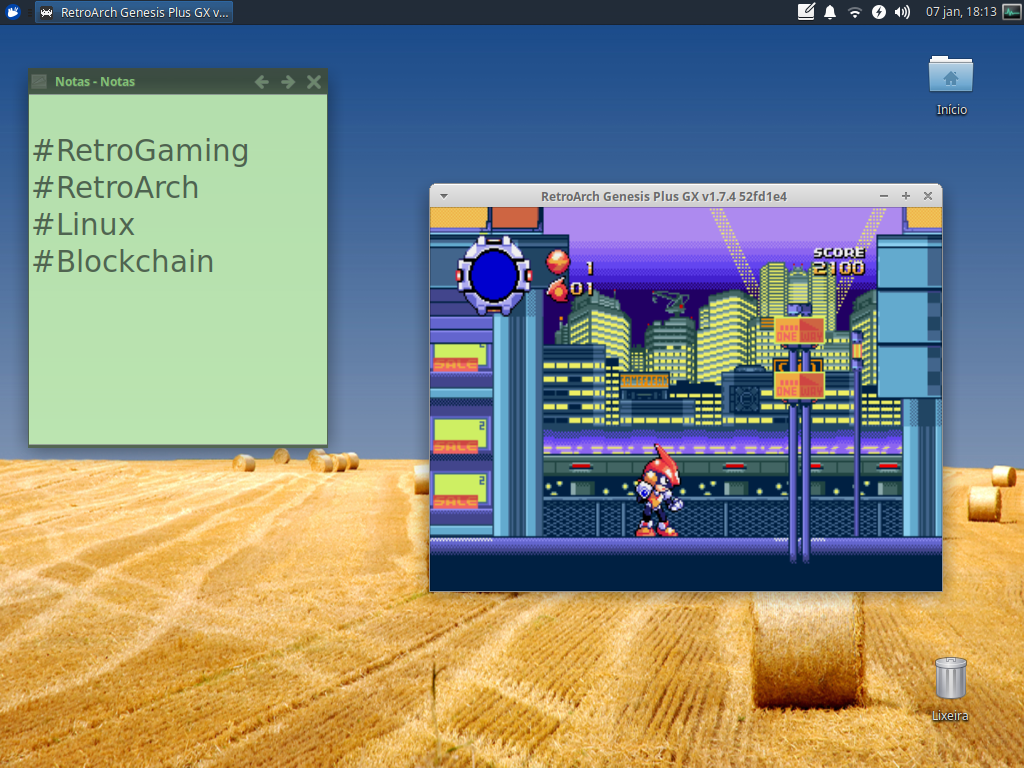1024x768 pixels.
Task: Open the system monitor icon in panel
Action: pyautogui.click(x=1012, y=12)
